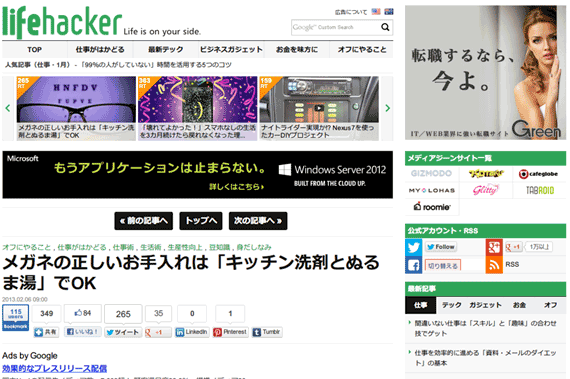The height and width of the screenshot is (379, 570).
Task: Open TABROID site logo
Action: pos(540,190)
